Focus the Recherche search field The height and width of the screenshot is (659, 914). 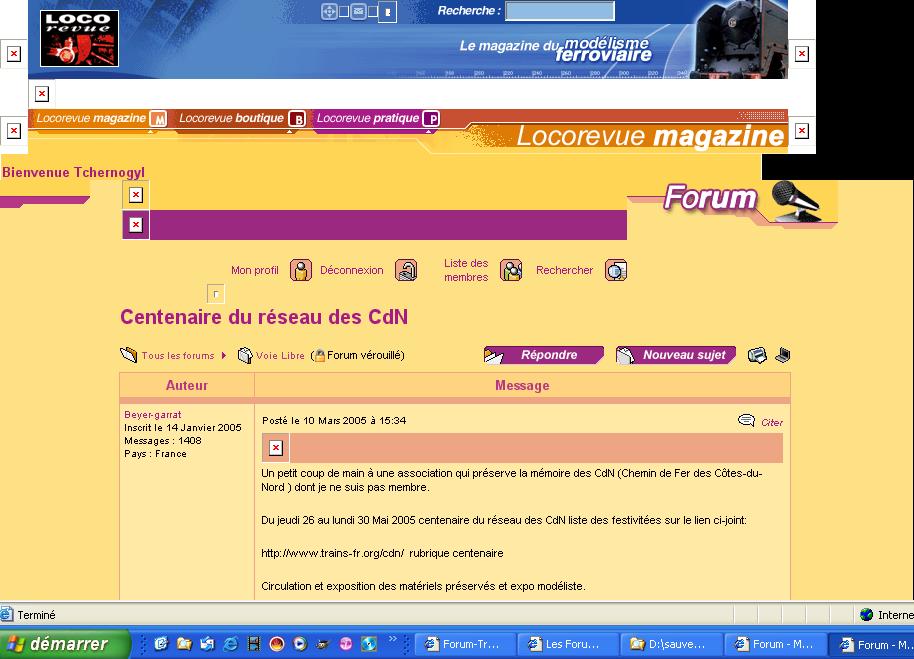[x=560, y=10]
